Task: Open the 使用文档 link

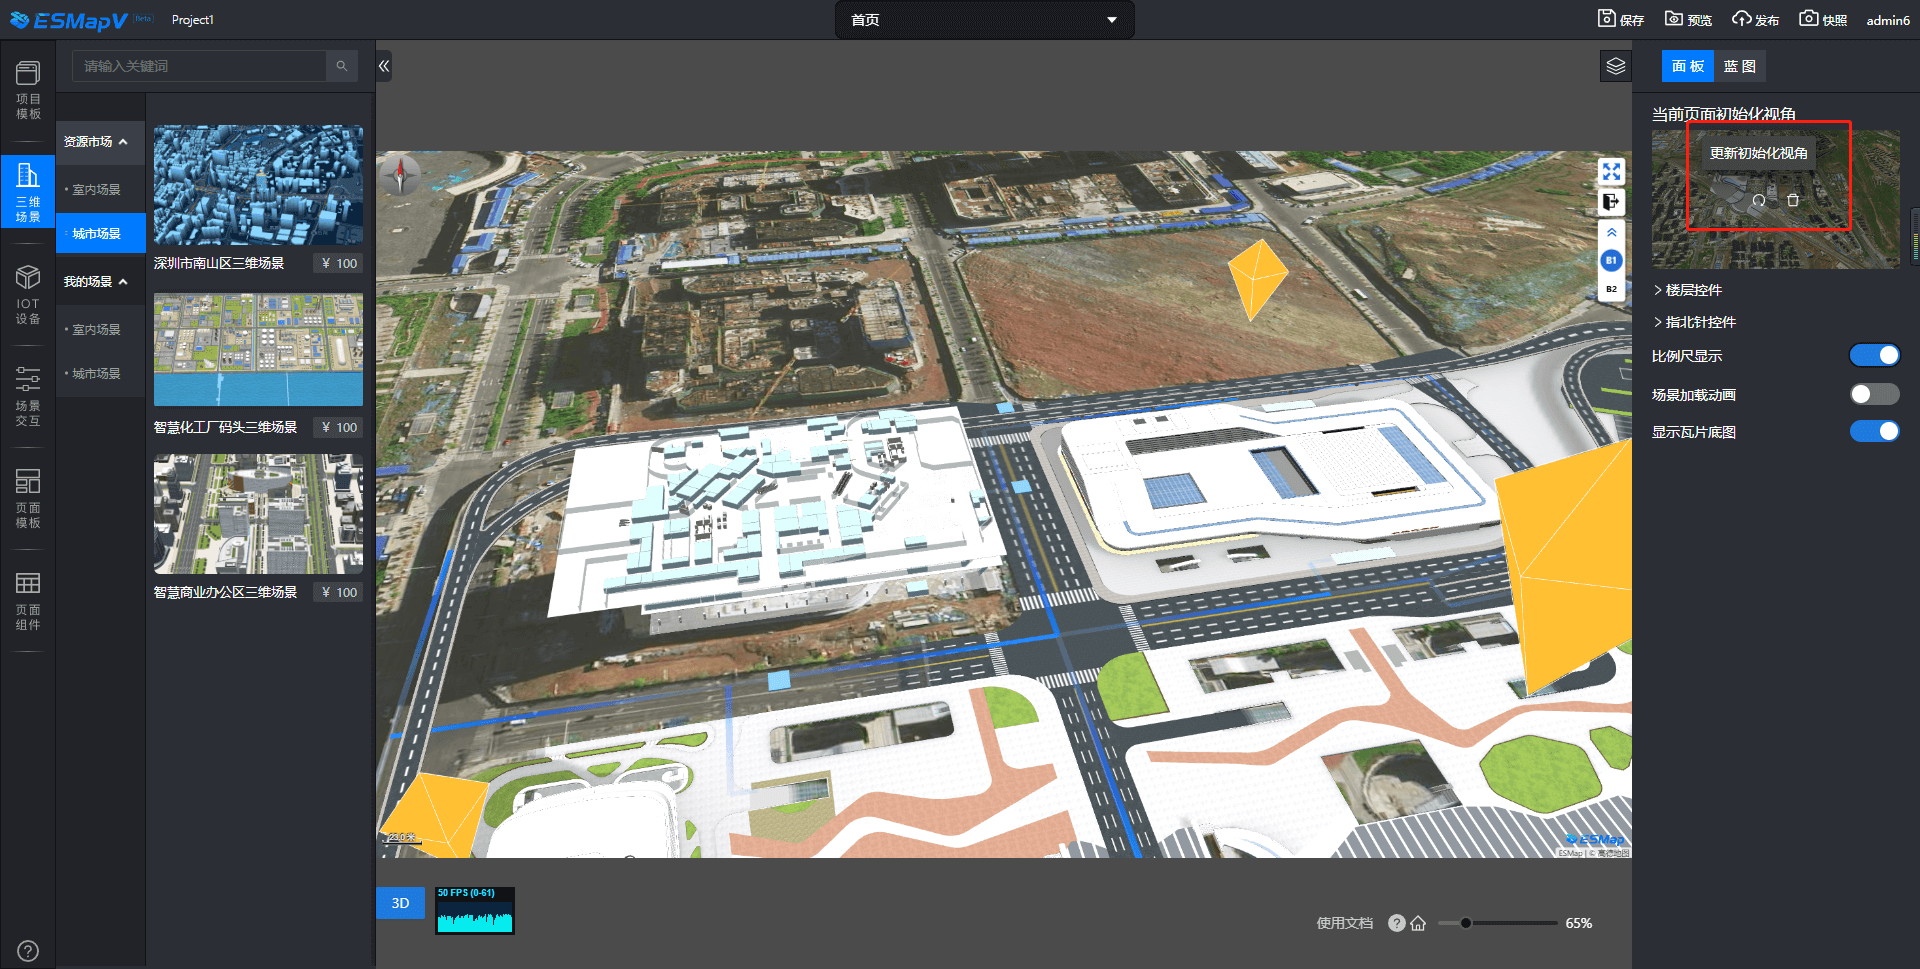Action: [1344, 923]
